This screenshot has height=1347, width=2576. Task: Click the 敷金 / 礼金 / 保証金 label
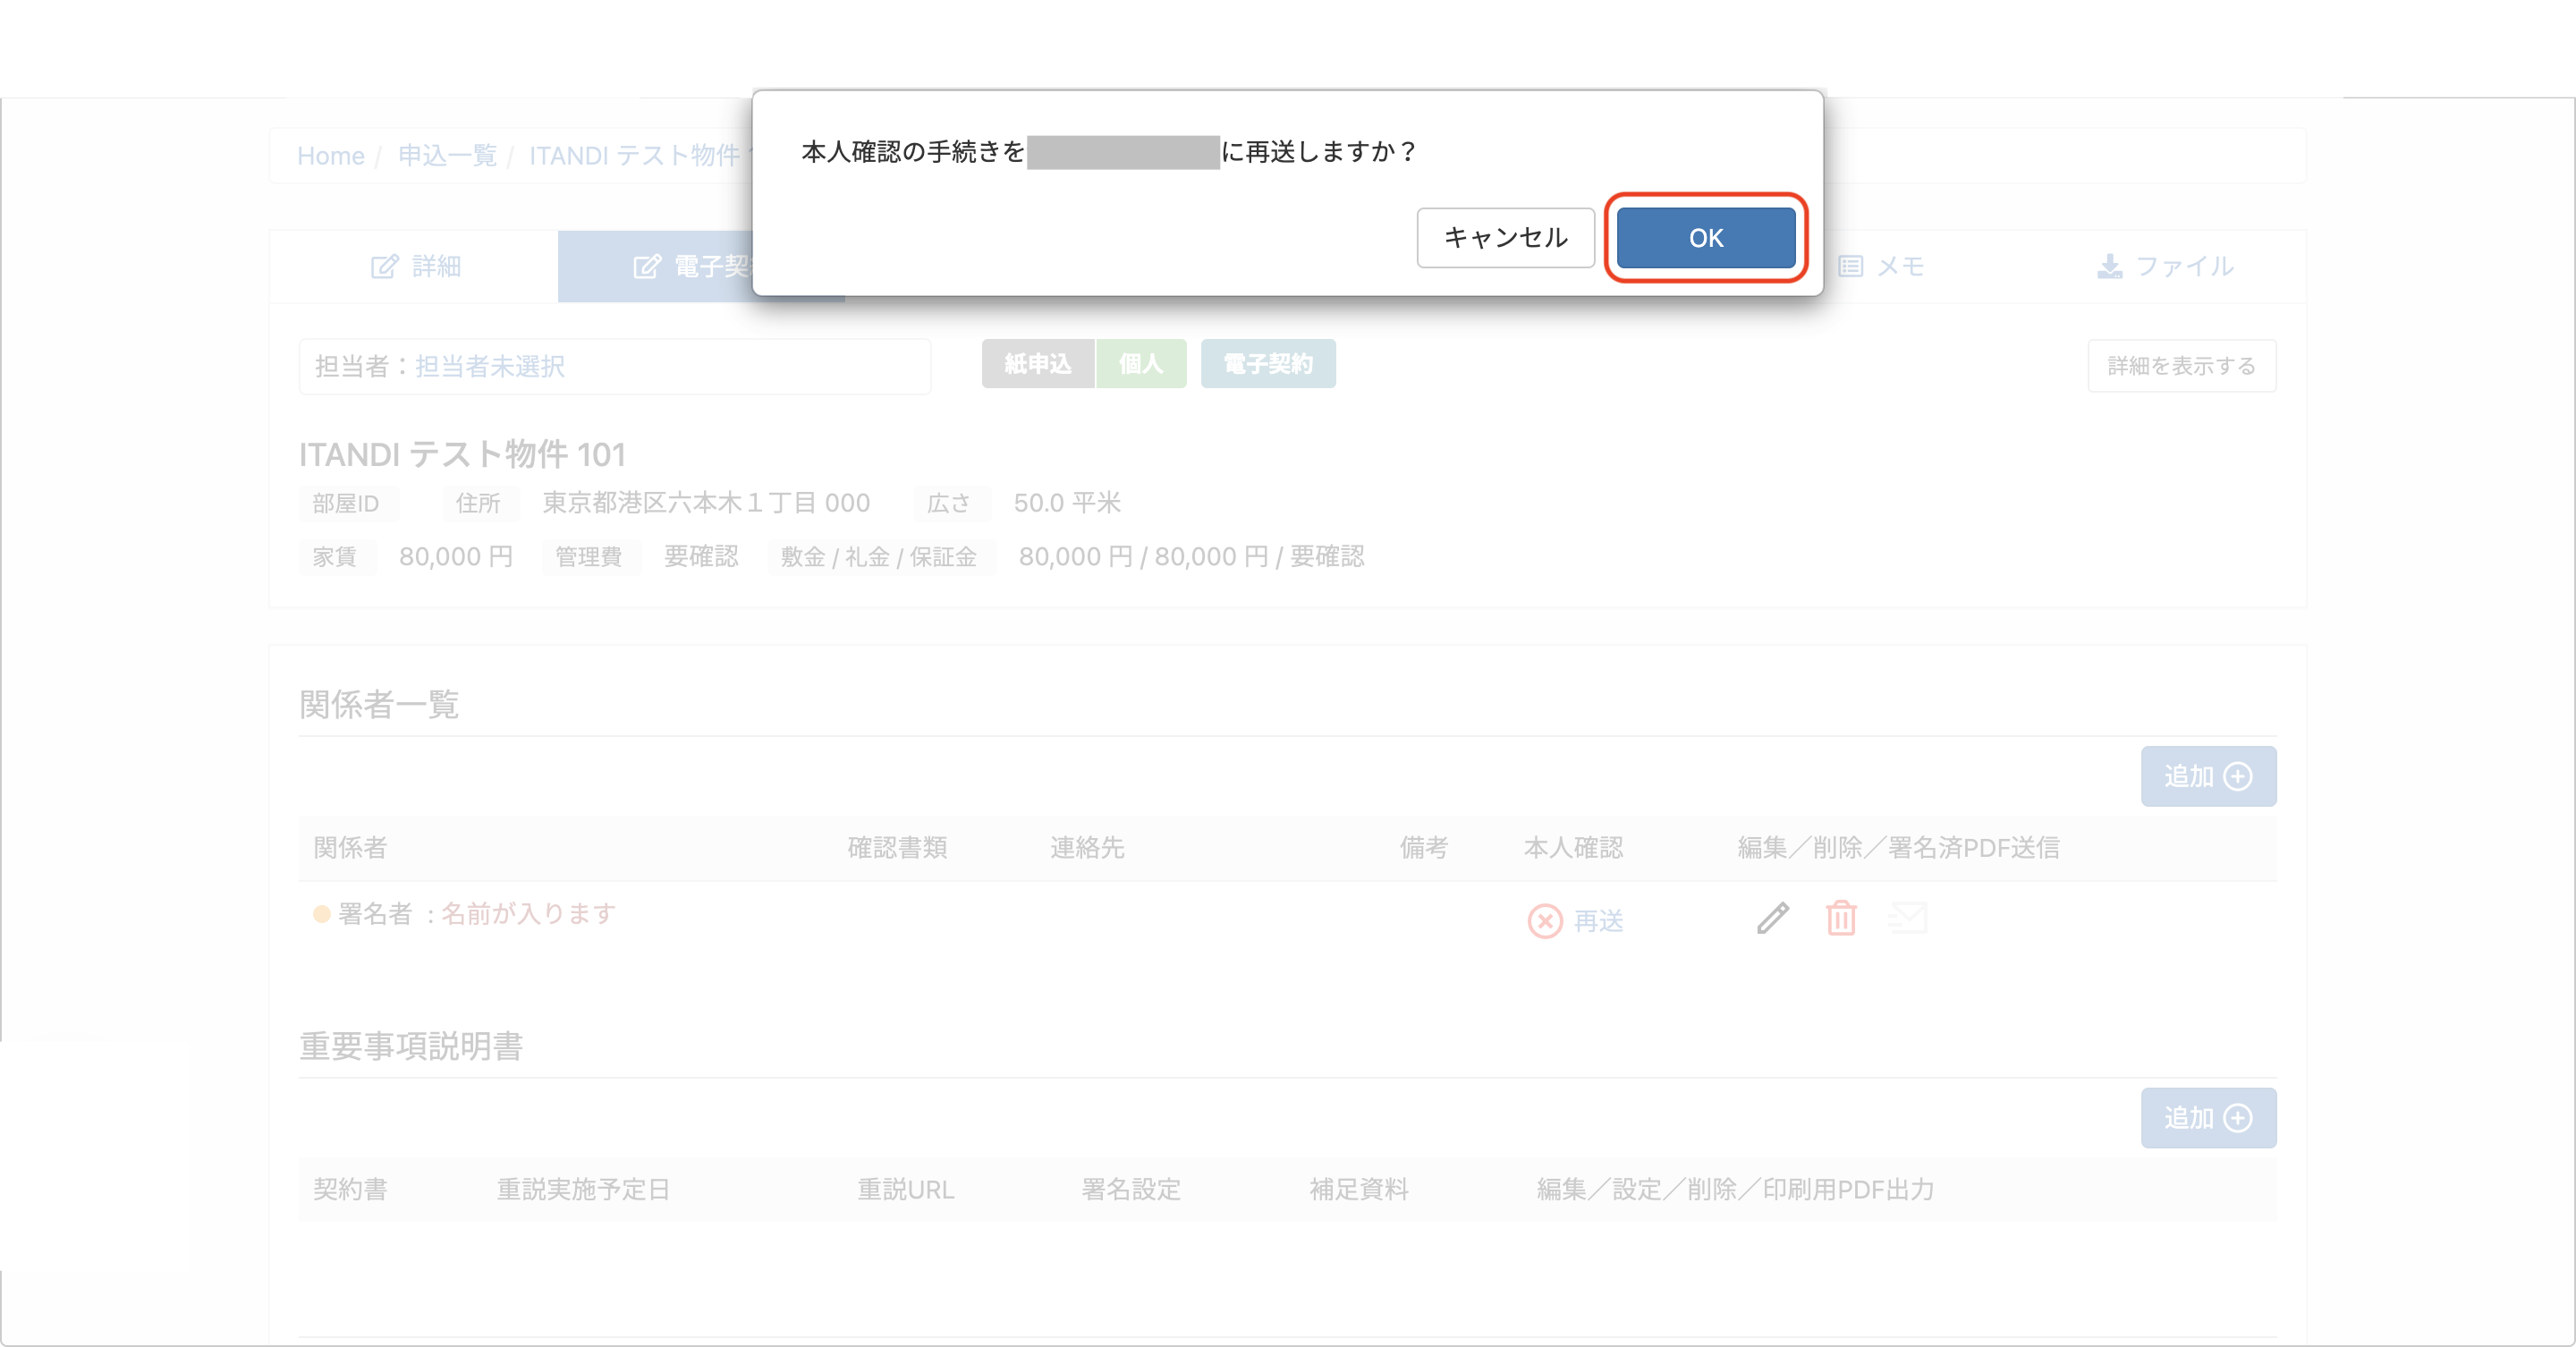point(879,557)
